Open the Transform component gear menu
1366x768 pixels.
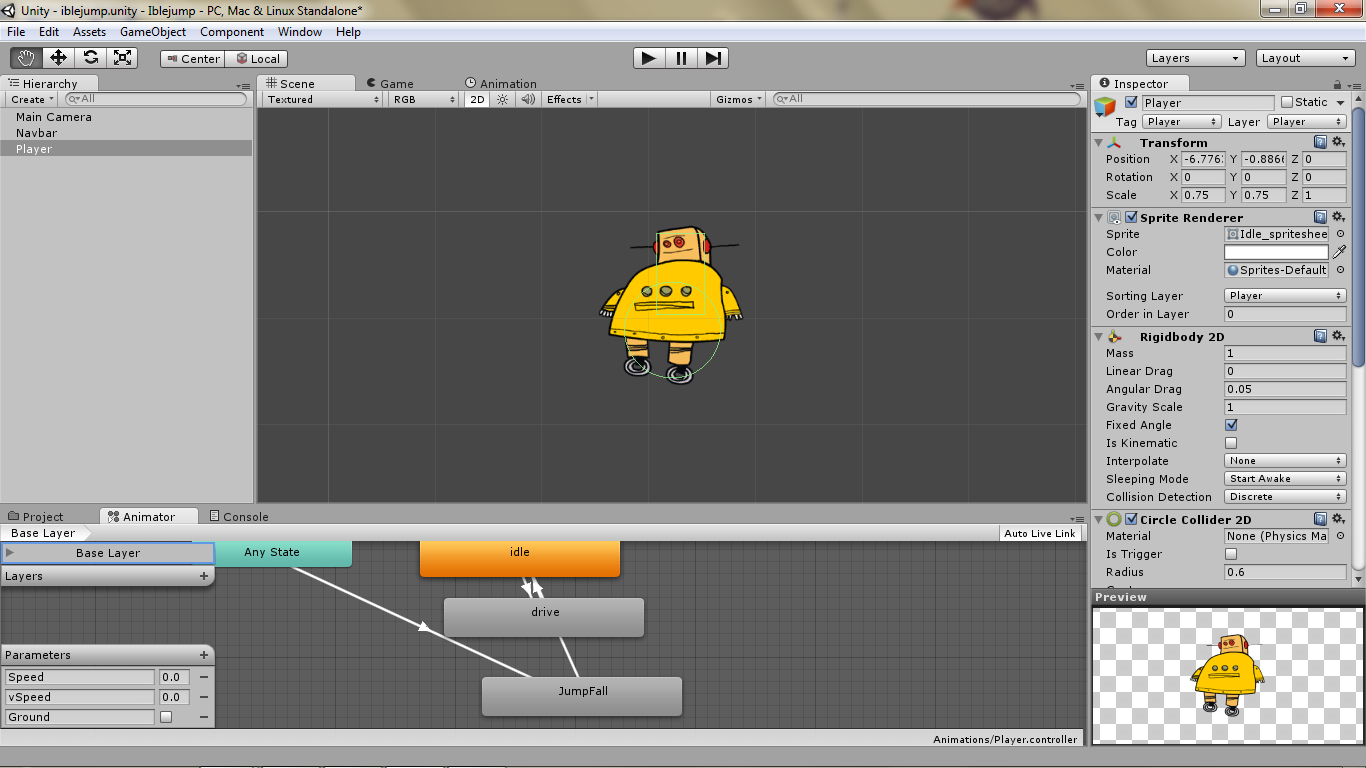1340,142
